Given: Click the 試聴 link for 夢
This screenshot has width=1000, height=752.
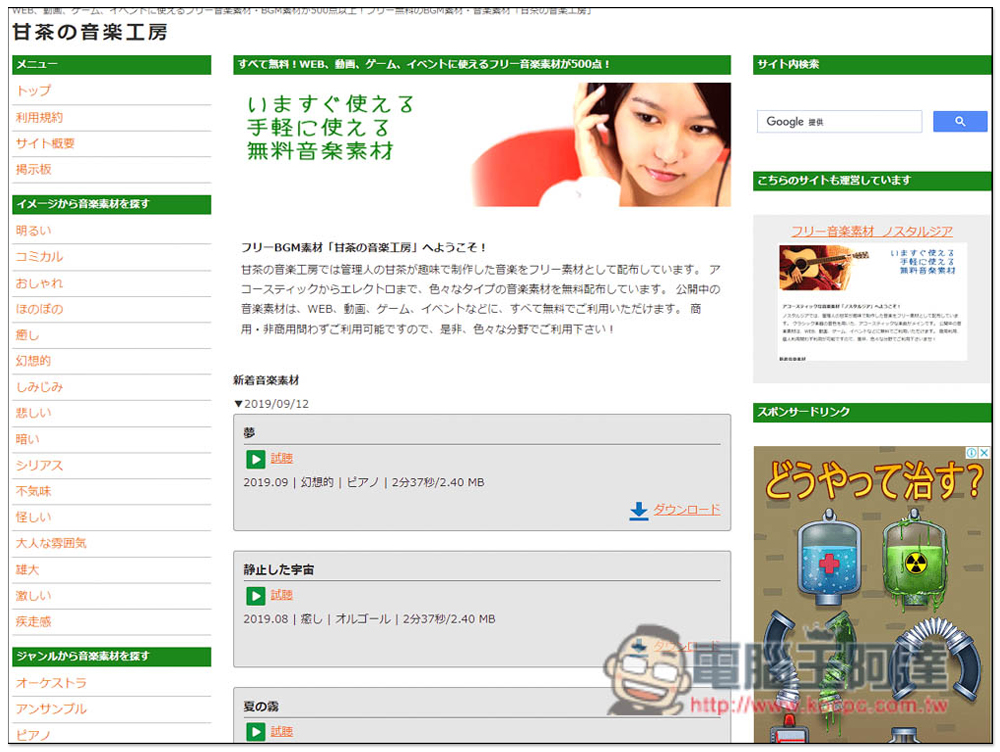Looking at the screenshot, I should (281, 458).
